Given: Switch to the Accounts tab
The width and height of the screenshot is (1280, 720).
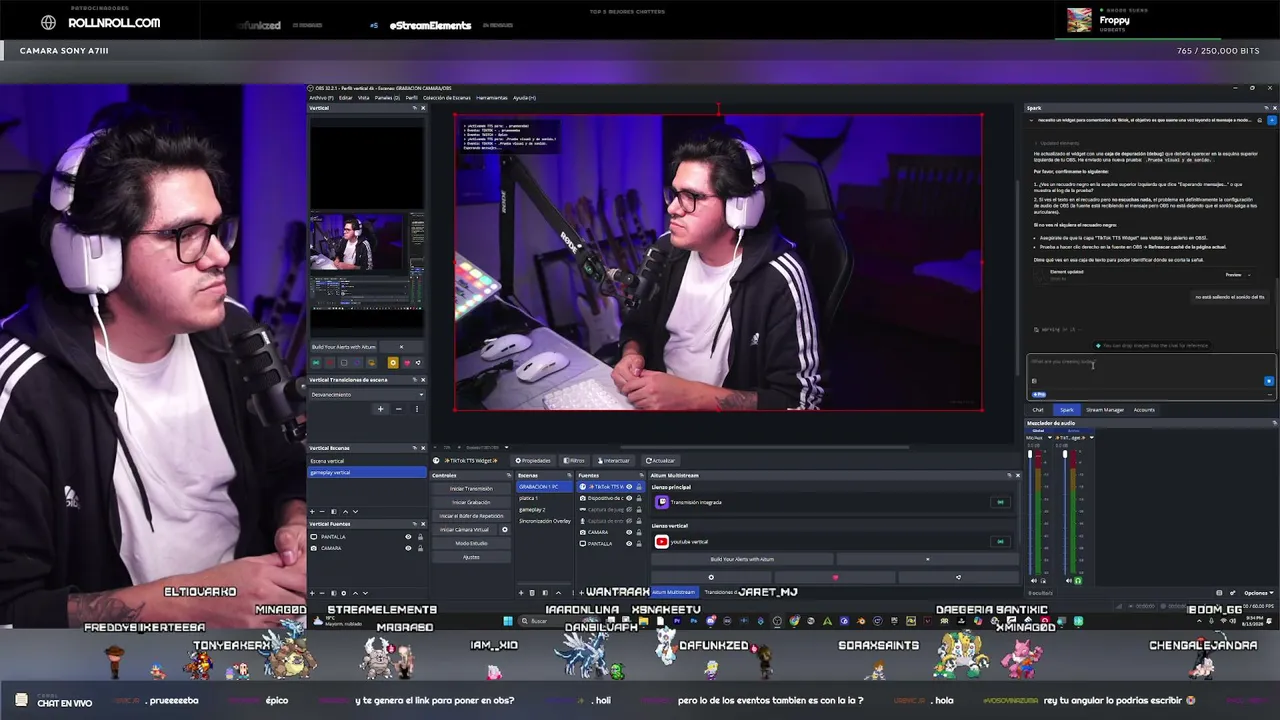Looking at the screenshot, I should [x=1144, y=410].
